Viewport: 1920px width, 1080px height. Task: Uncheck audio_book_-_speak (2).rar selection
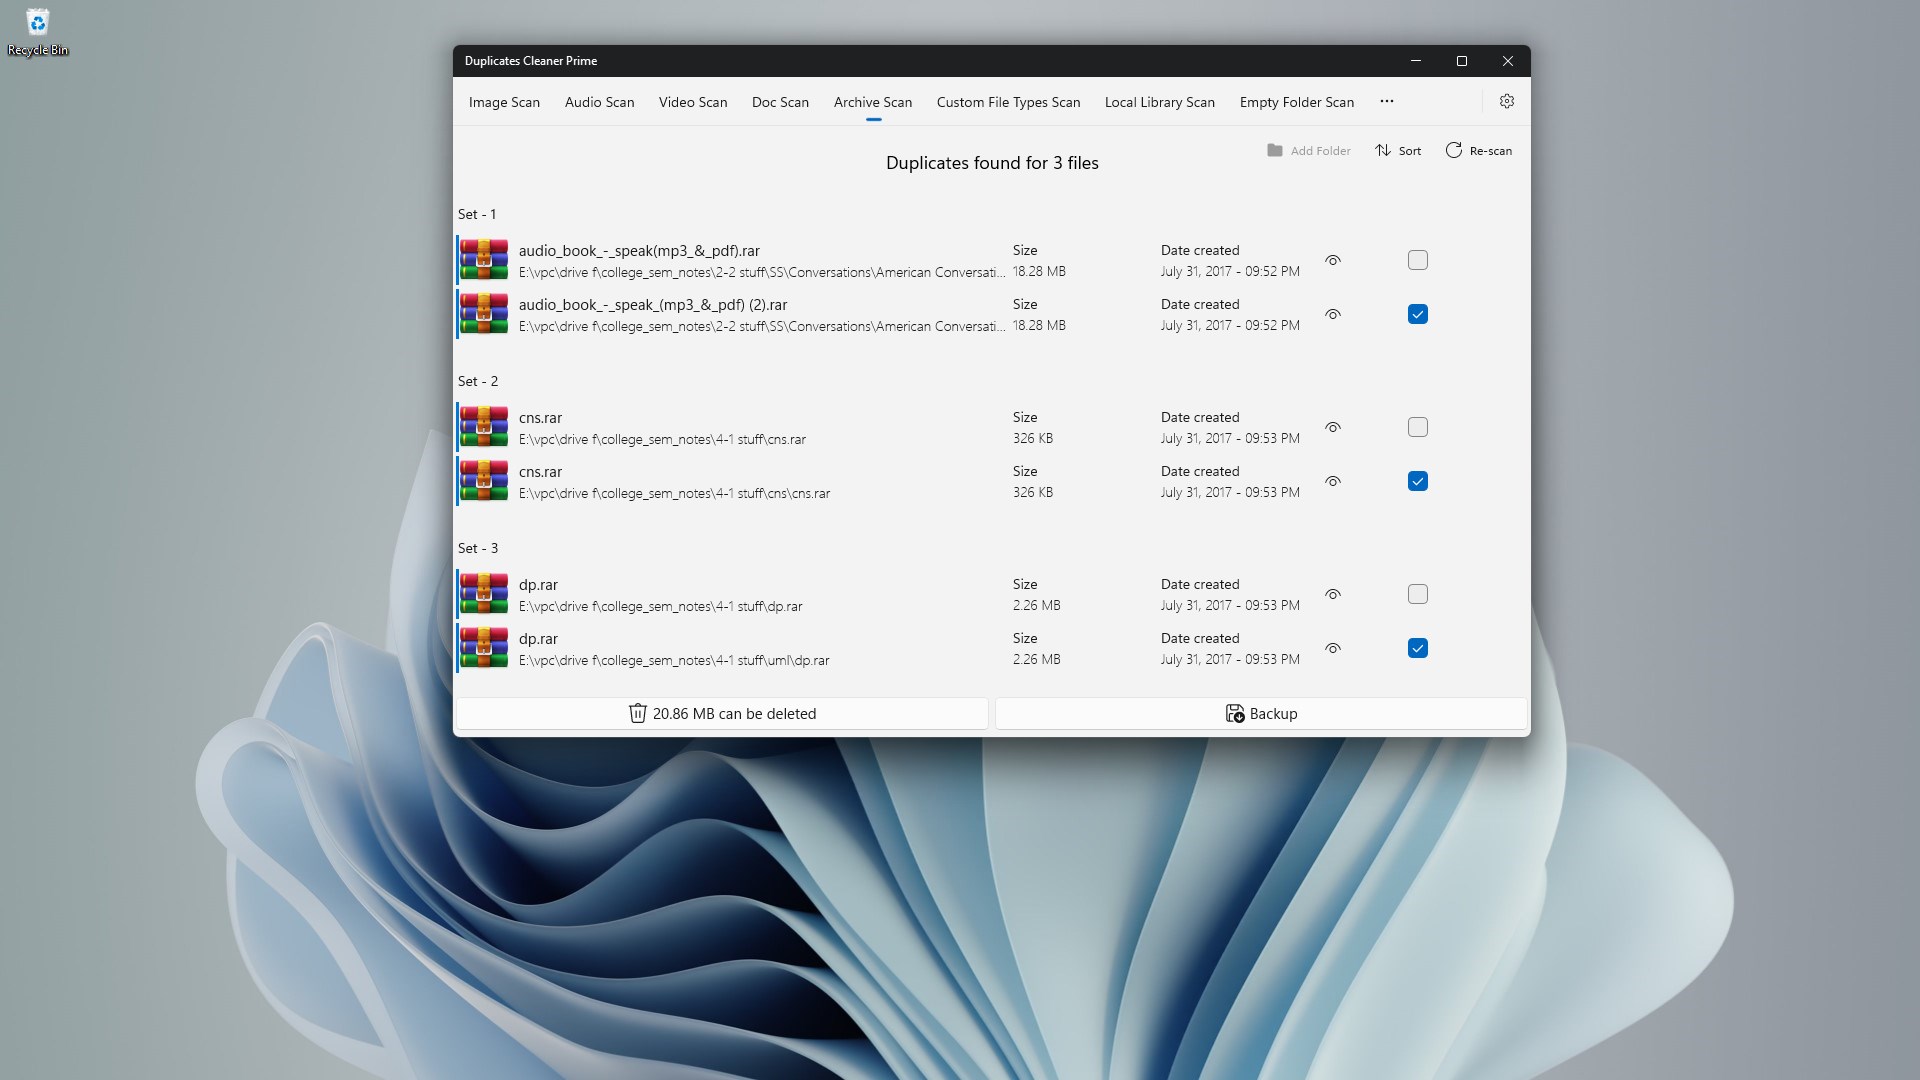[x=1417, y=313]
